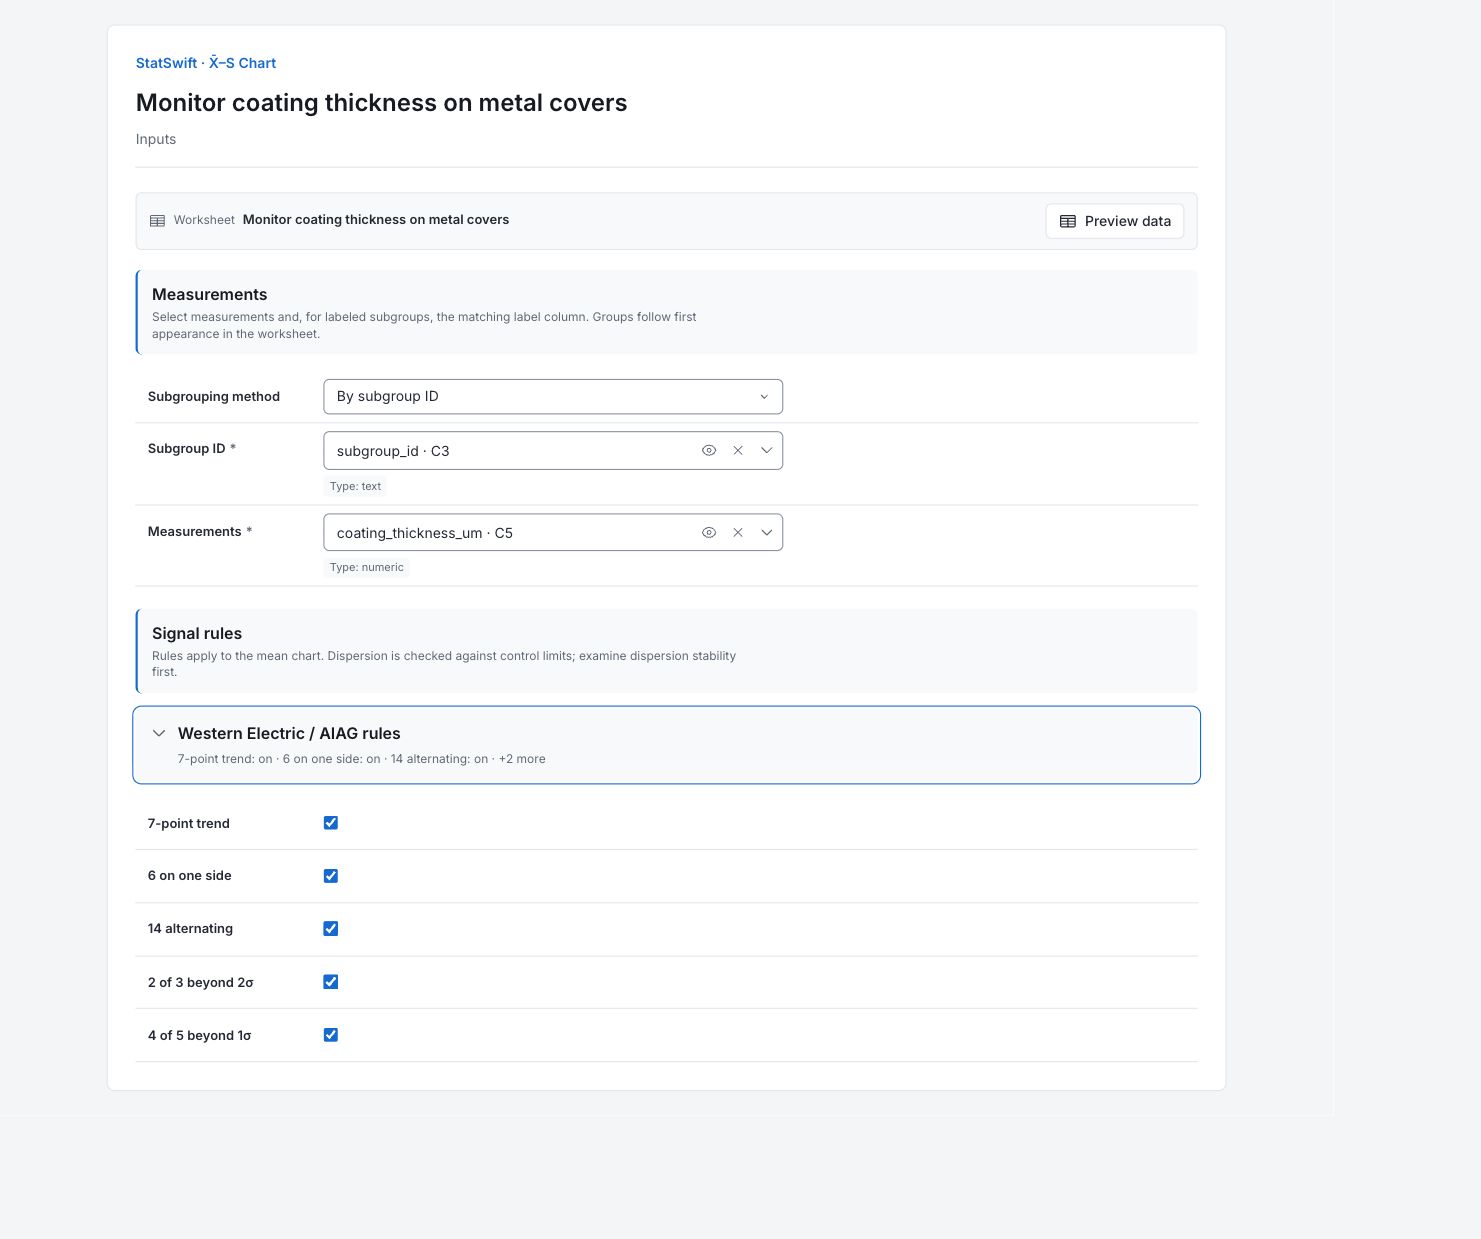The image size is (1481, 1239).
Task: Click the worksheet name beside the Worksheet label
Action: coord(376,220)
